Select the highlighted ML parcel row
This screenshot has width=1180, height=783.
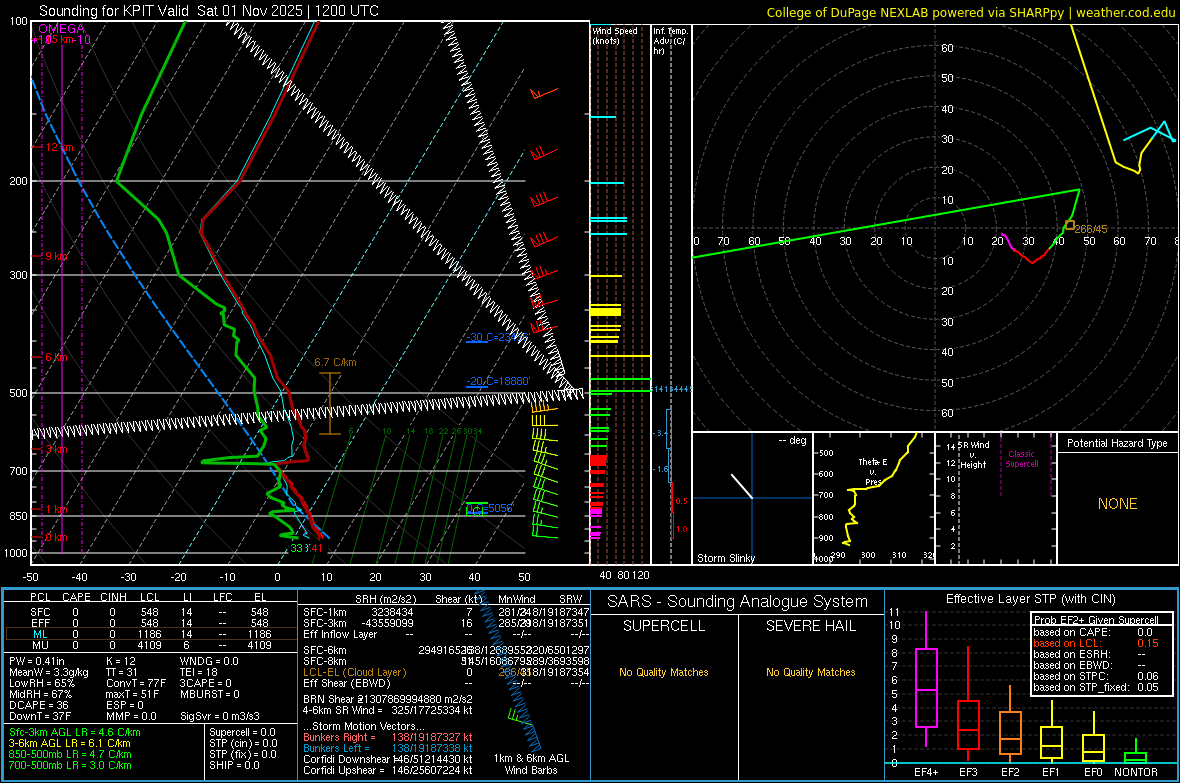(150, 635)
